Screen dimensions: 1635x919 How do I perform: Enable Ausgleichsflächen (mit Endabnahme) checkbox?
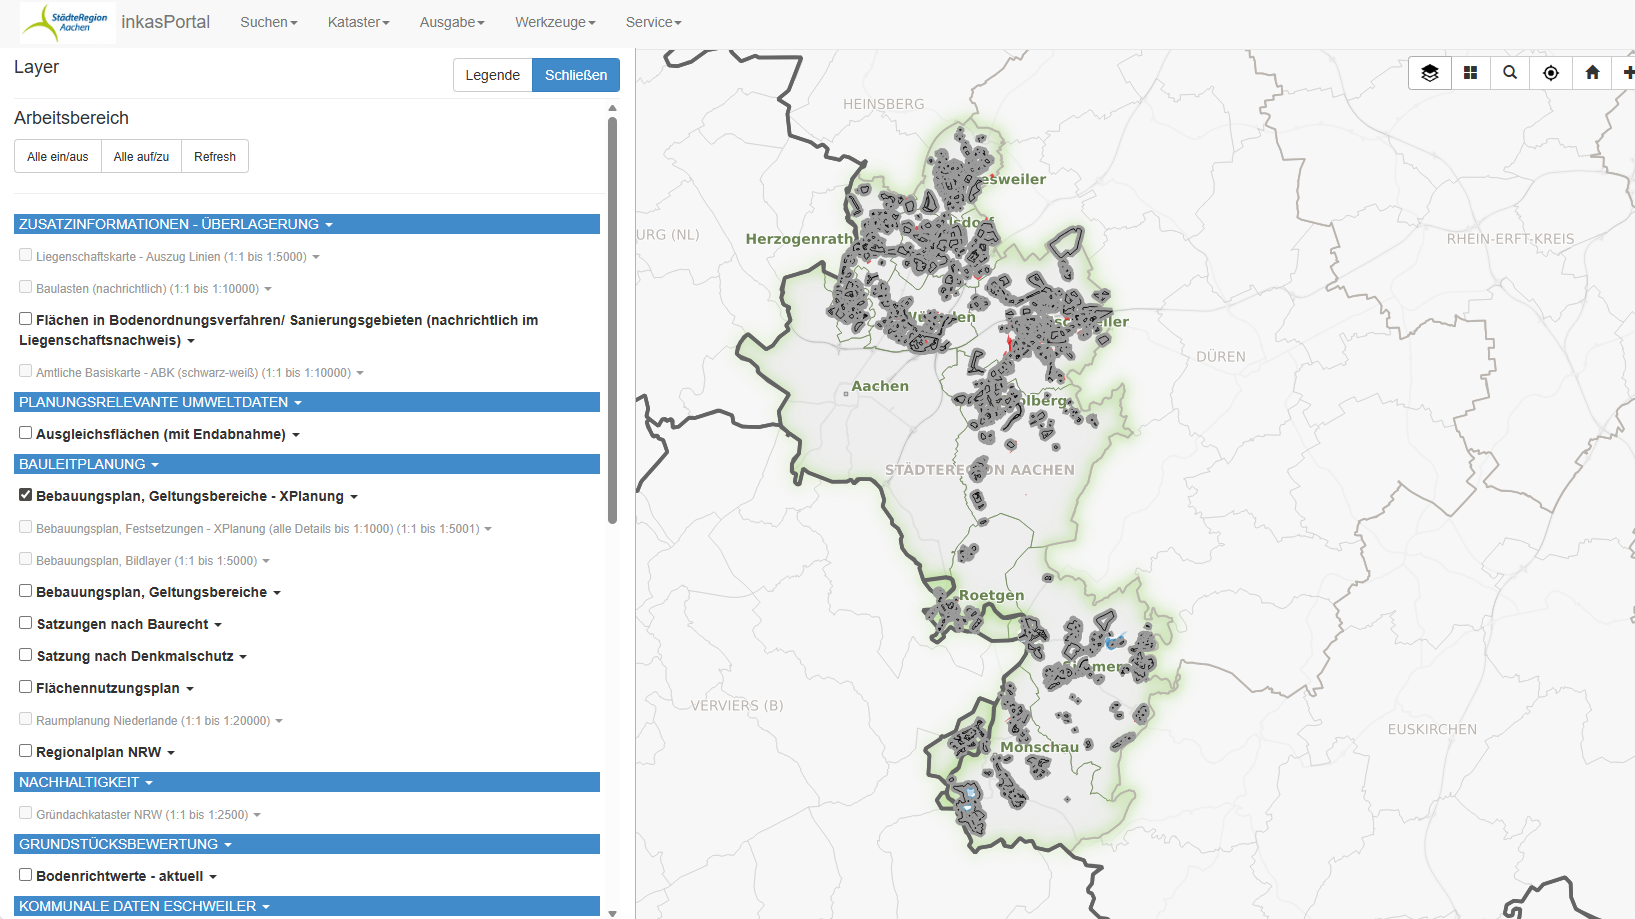tap(26, 433)
